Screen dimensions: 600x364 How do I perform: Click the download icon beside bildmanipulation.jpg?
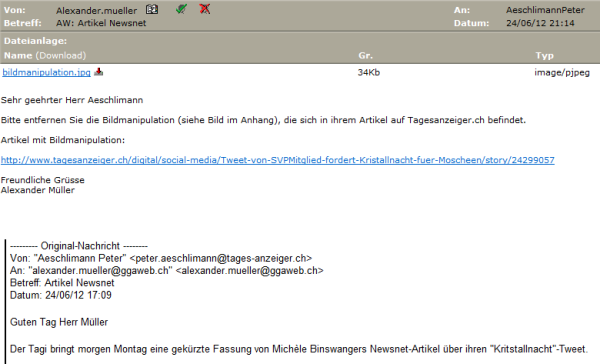[x=99, y=72]
